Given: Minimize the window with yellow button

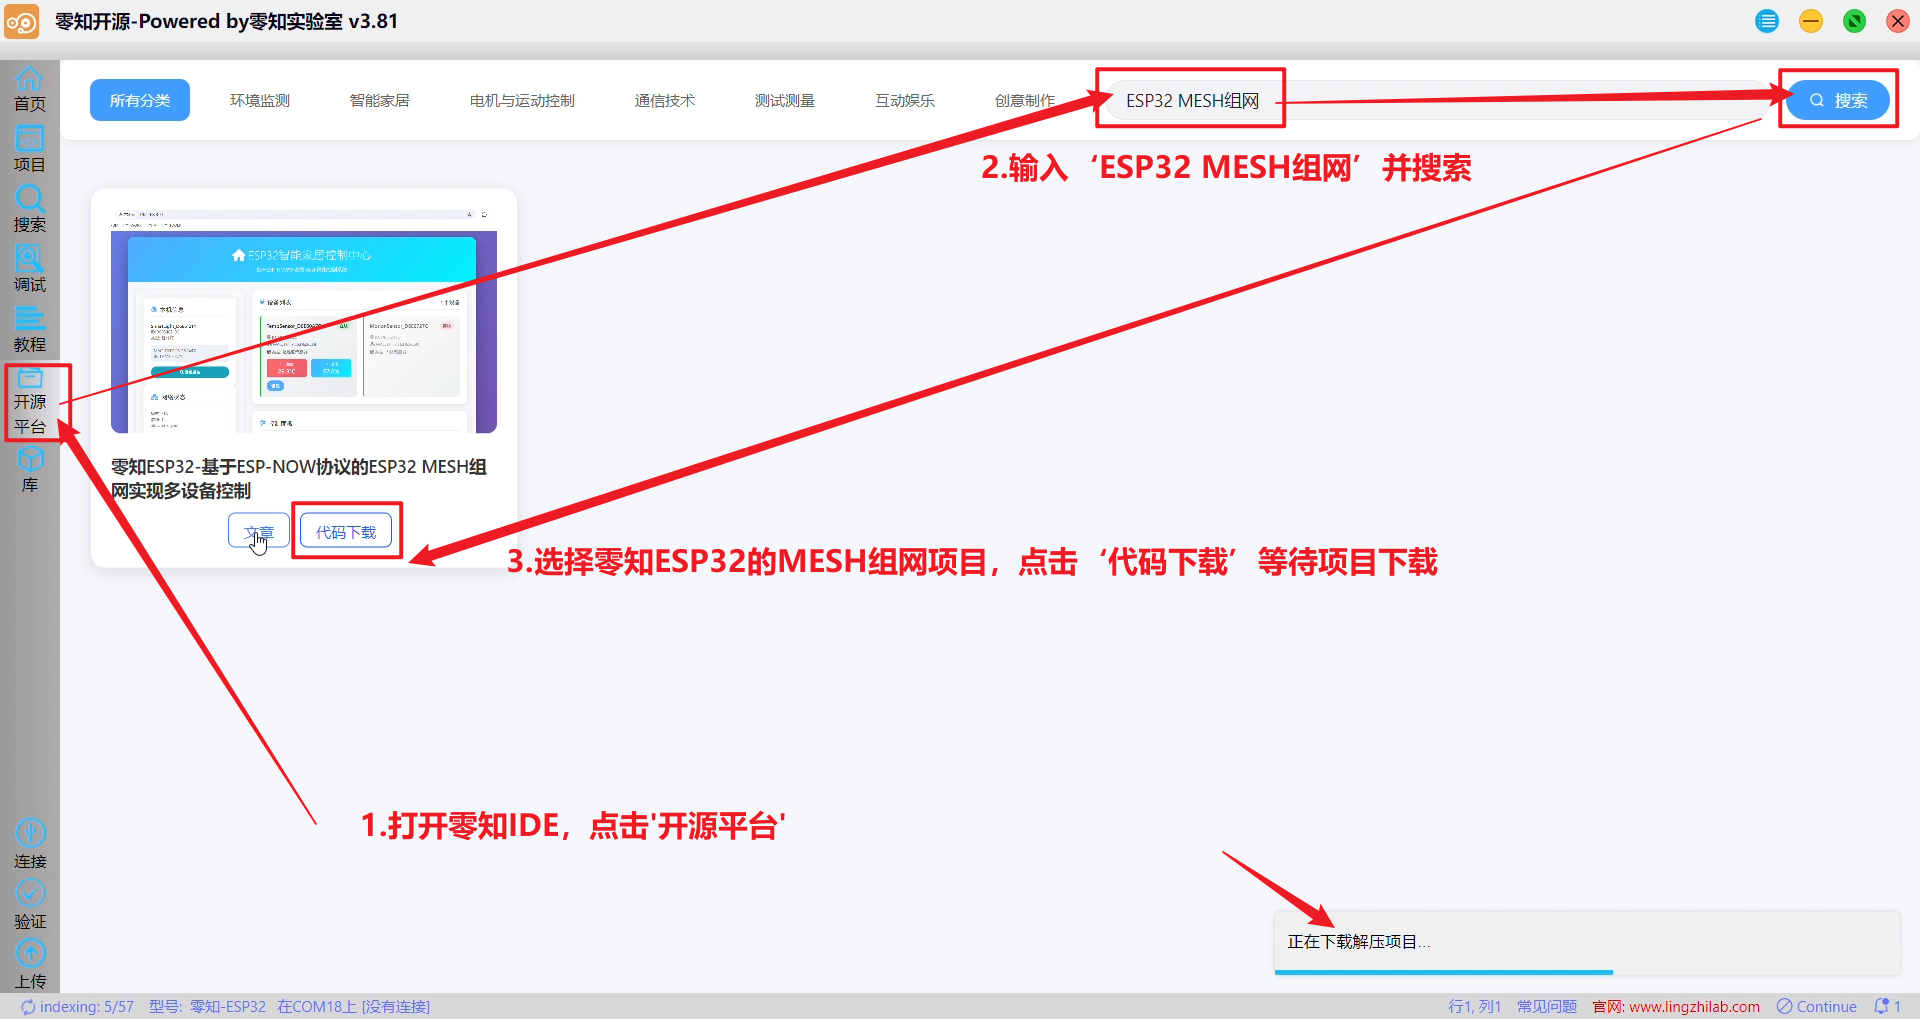Looking at the screenshot, I should (1811, 21).
